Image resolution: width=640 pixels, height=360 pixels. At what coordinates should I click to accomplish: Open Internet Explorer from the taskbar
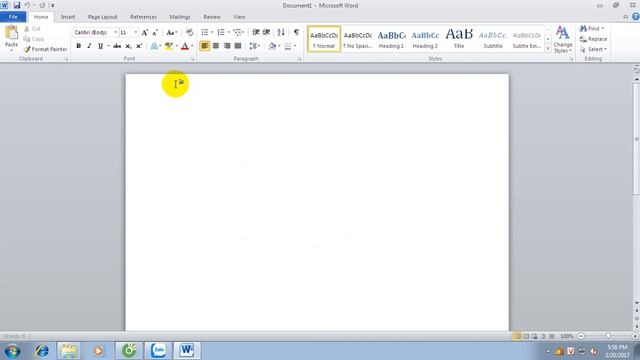[x=42, y=351]
